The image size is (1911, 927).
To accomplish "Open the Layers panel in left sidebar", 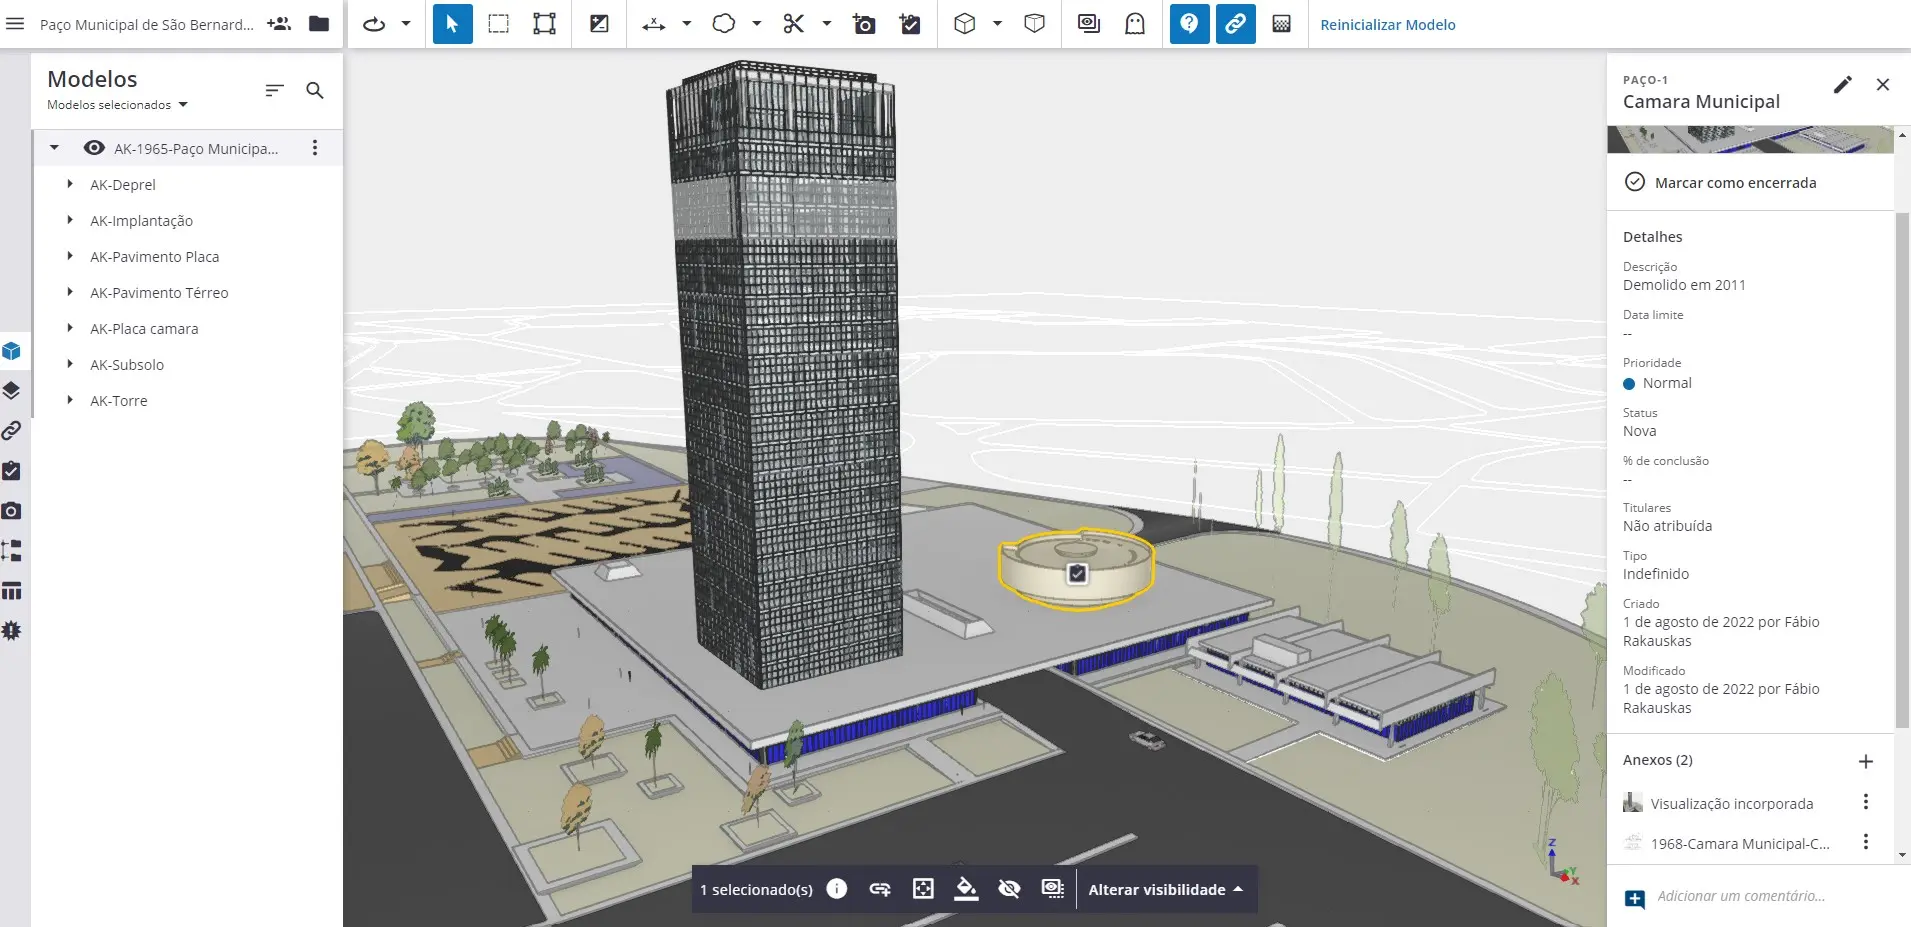I will pyautogui.click(x=12, y=391).
